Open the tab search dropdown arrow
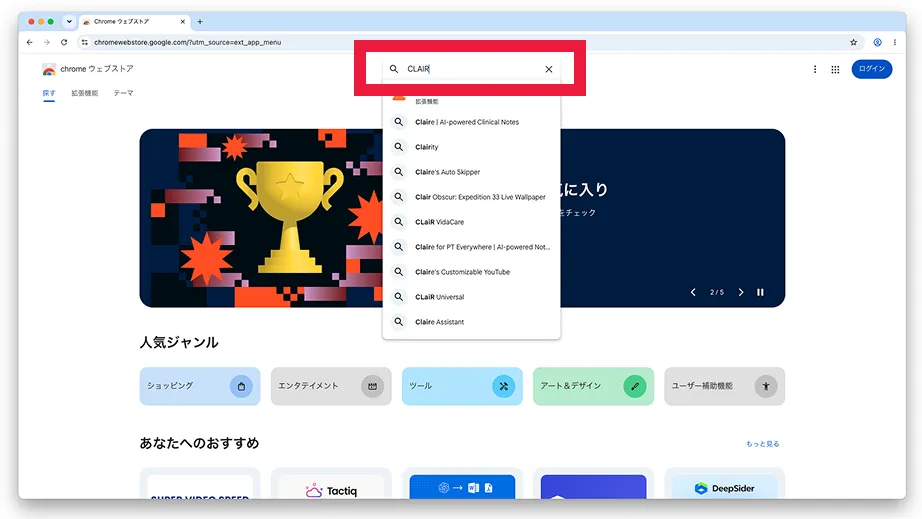The width and height of the screenshot is (922, 519). [x=69, y=22]
